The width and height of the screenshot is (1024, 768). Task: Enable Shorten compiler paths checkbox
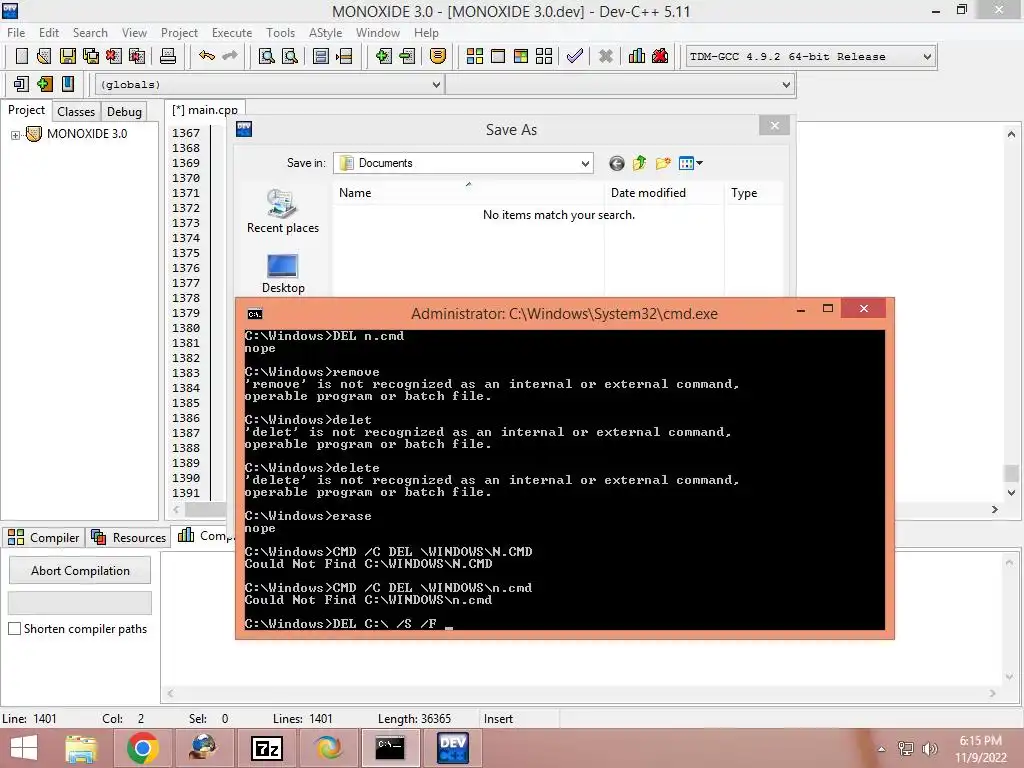[x=14, y=628]
